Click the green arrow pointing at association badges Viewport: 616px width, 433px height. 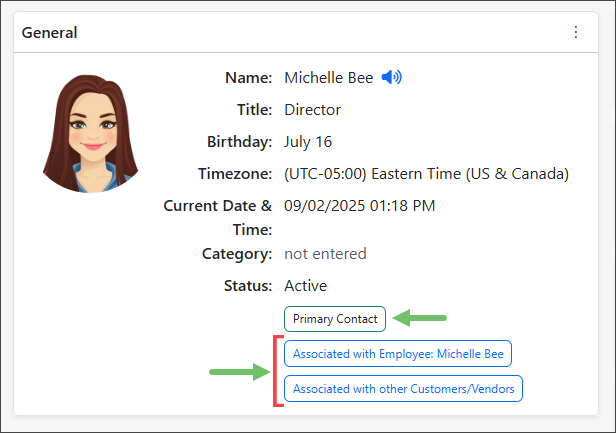tap(239, 372)
